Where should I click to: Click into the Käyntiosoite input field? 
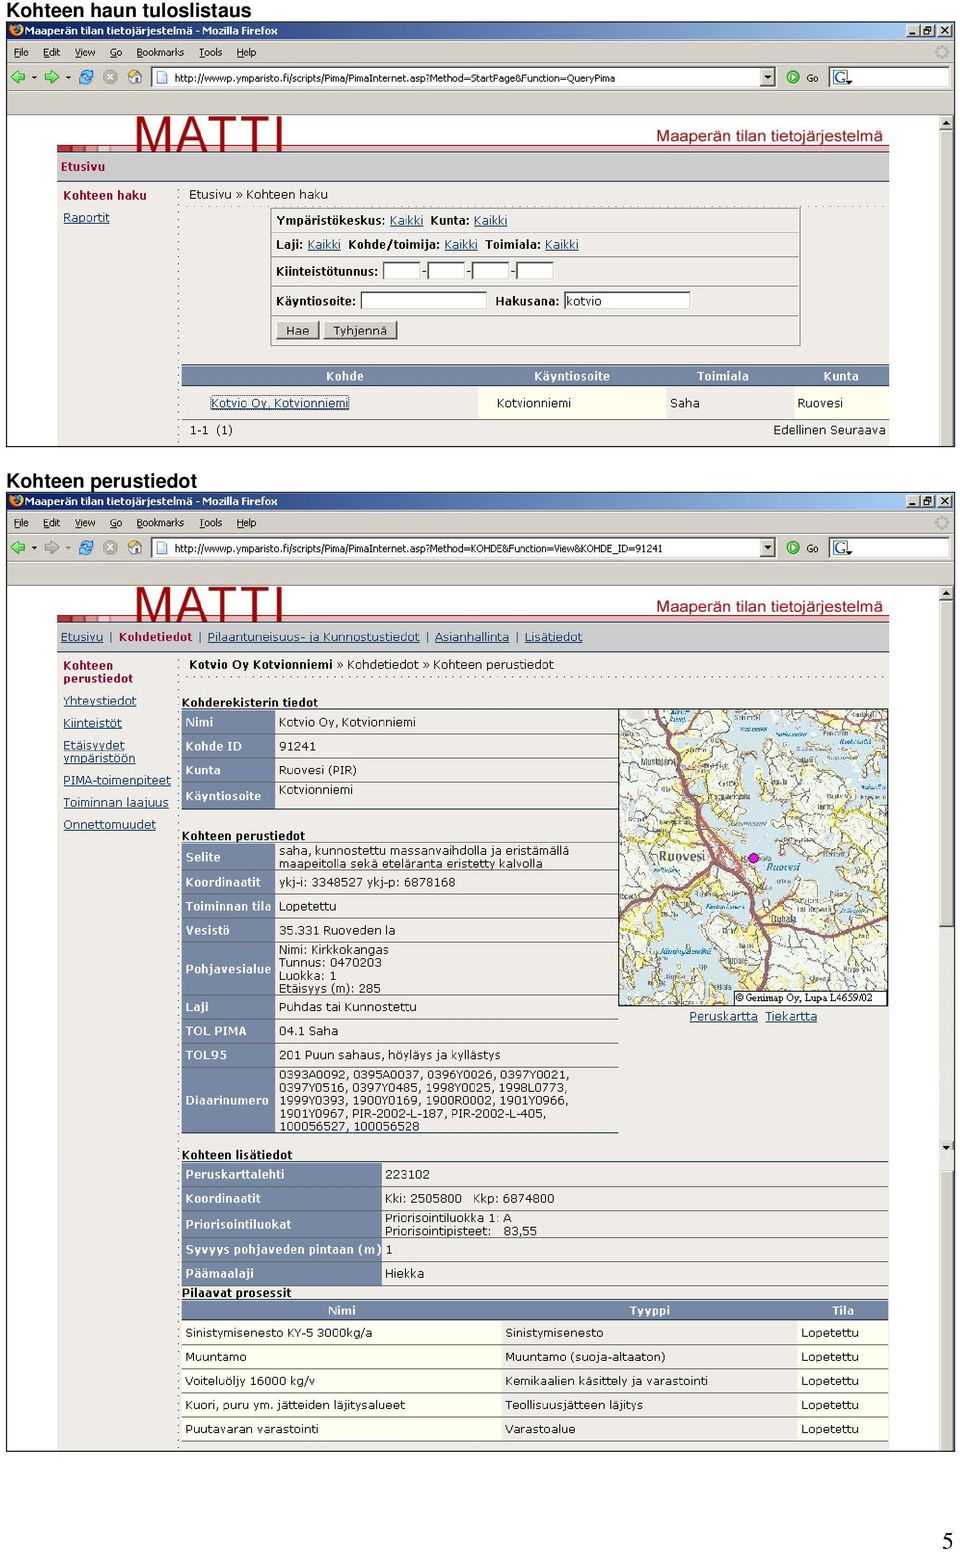coord(423,300)
